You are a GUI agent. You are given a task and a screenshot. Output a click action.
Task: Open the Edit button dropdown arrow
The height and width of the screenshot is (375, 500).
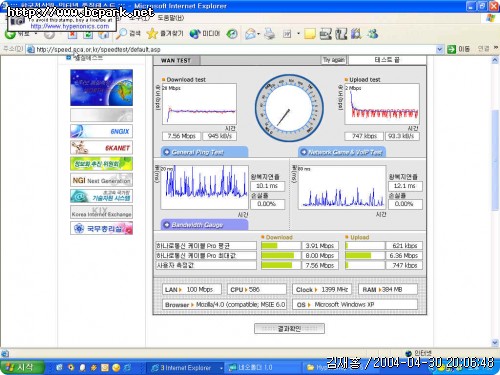pyautogui.click(x=298, y=33)
